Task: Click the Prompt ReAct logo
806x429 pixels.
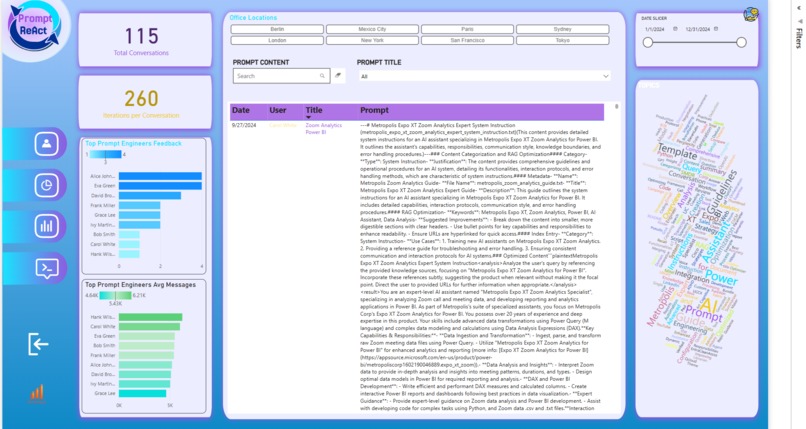Action: [34, 26]
